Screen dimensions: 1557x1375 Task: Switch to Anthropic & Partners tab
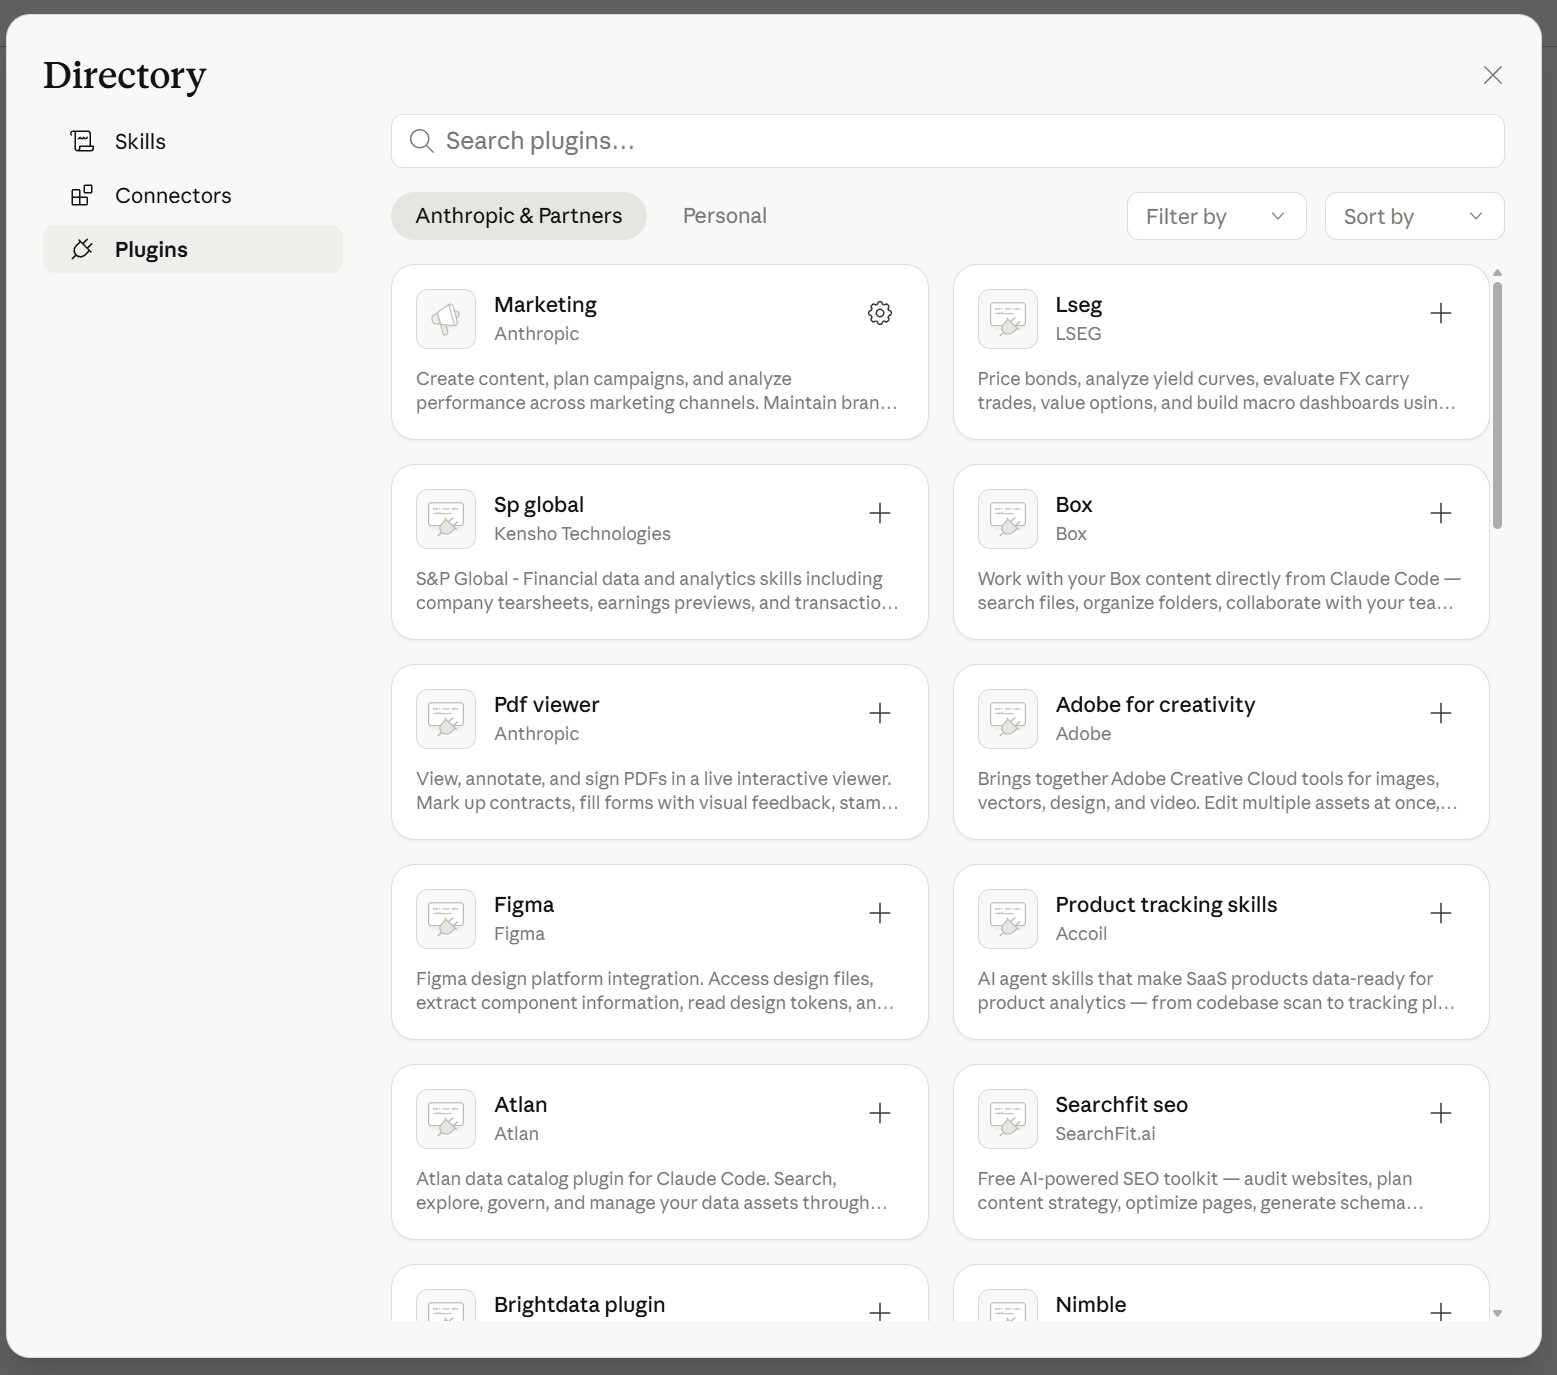coord(519,216)
